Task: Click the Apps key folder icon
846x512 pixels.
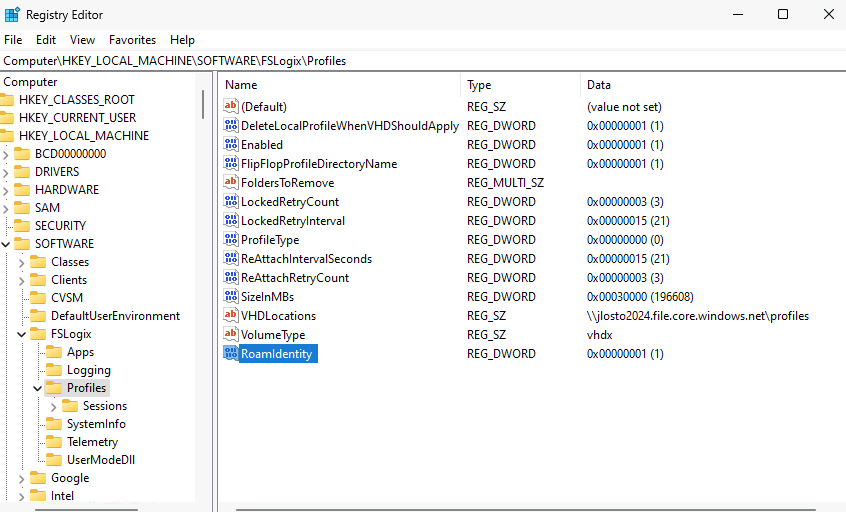Action: 54,352
